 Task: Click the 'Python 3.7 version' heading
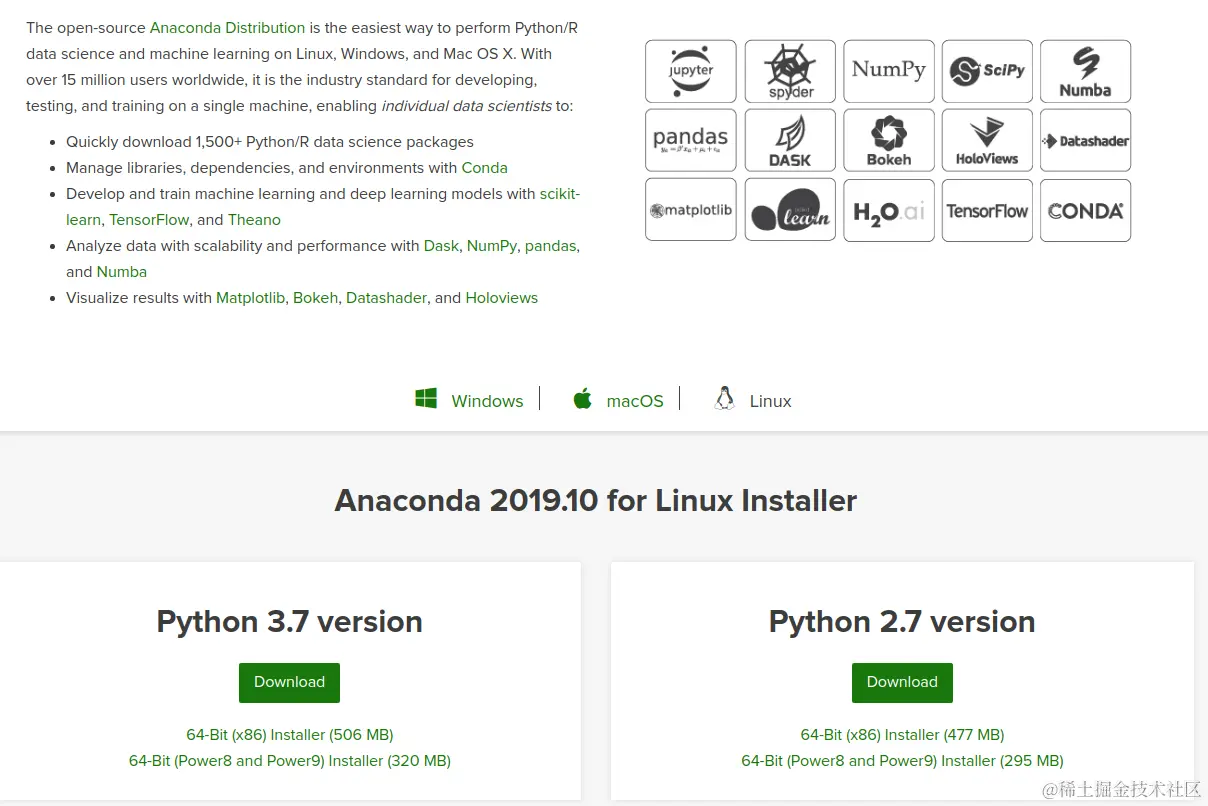click(290, 621)
